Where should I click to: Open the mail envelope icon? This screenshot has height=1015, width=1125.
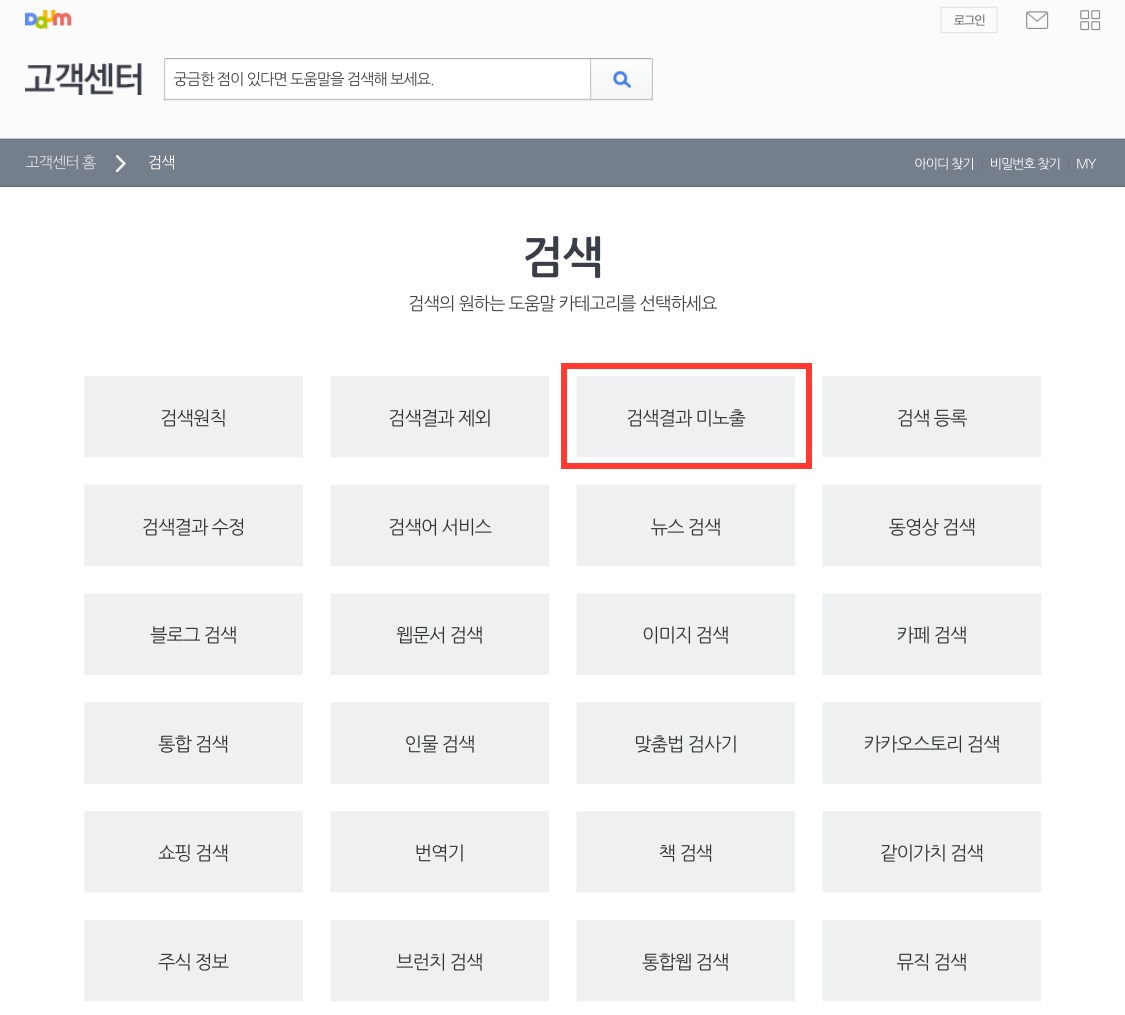tap(1037, 19)
